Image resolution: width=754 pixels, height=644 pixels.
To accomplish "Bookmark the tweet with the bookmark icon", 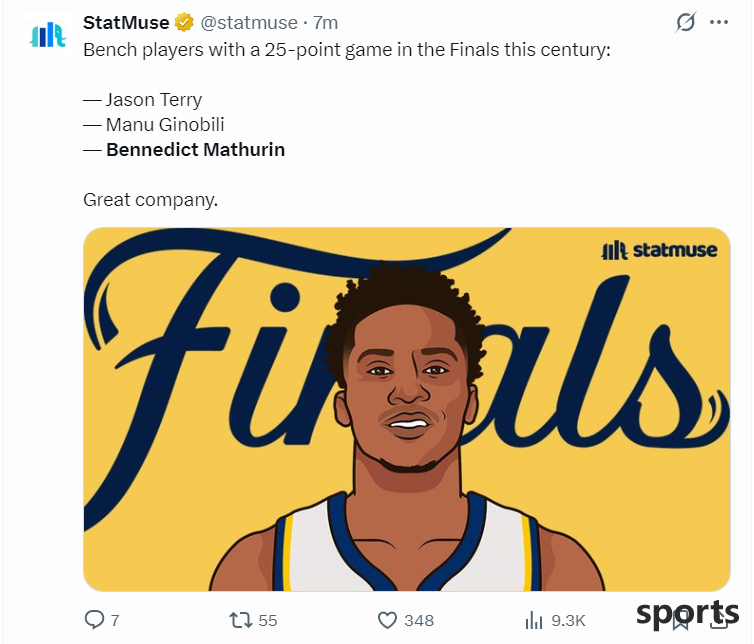I will pos(681,620).
